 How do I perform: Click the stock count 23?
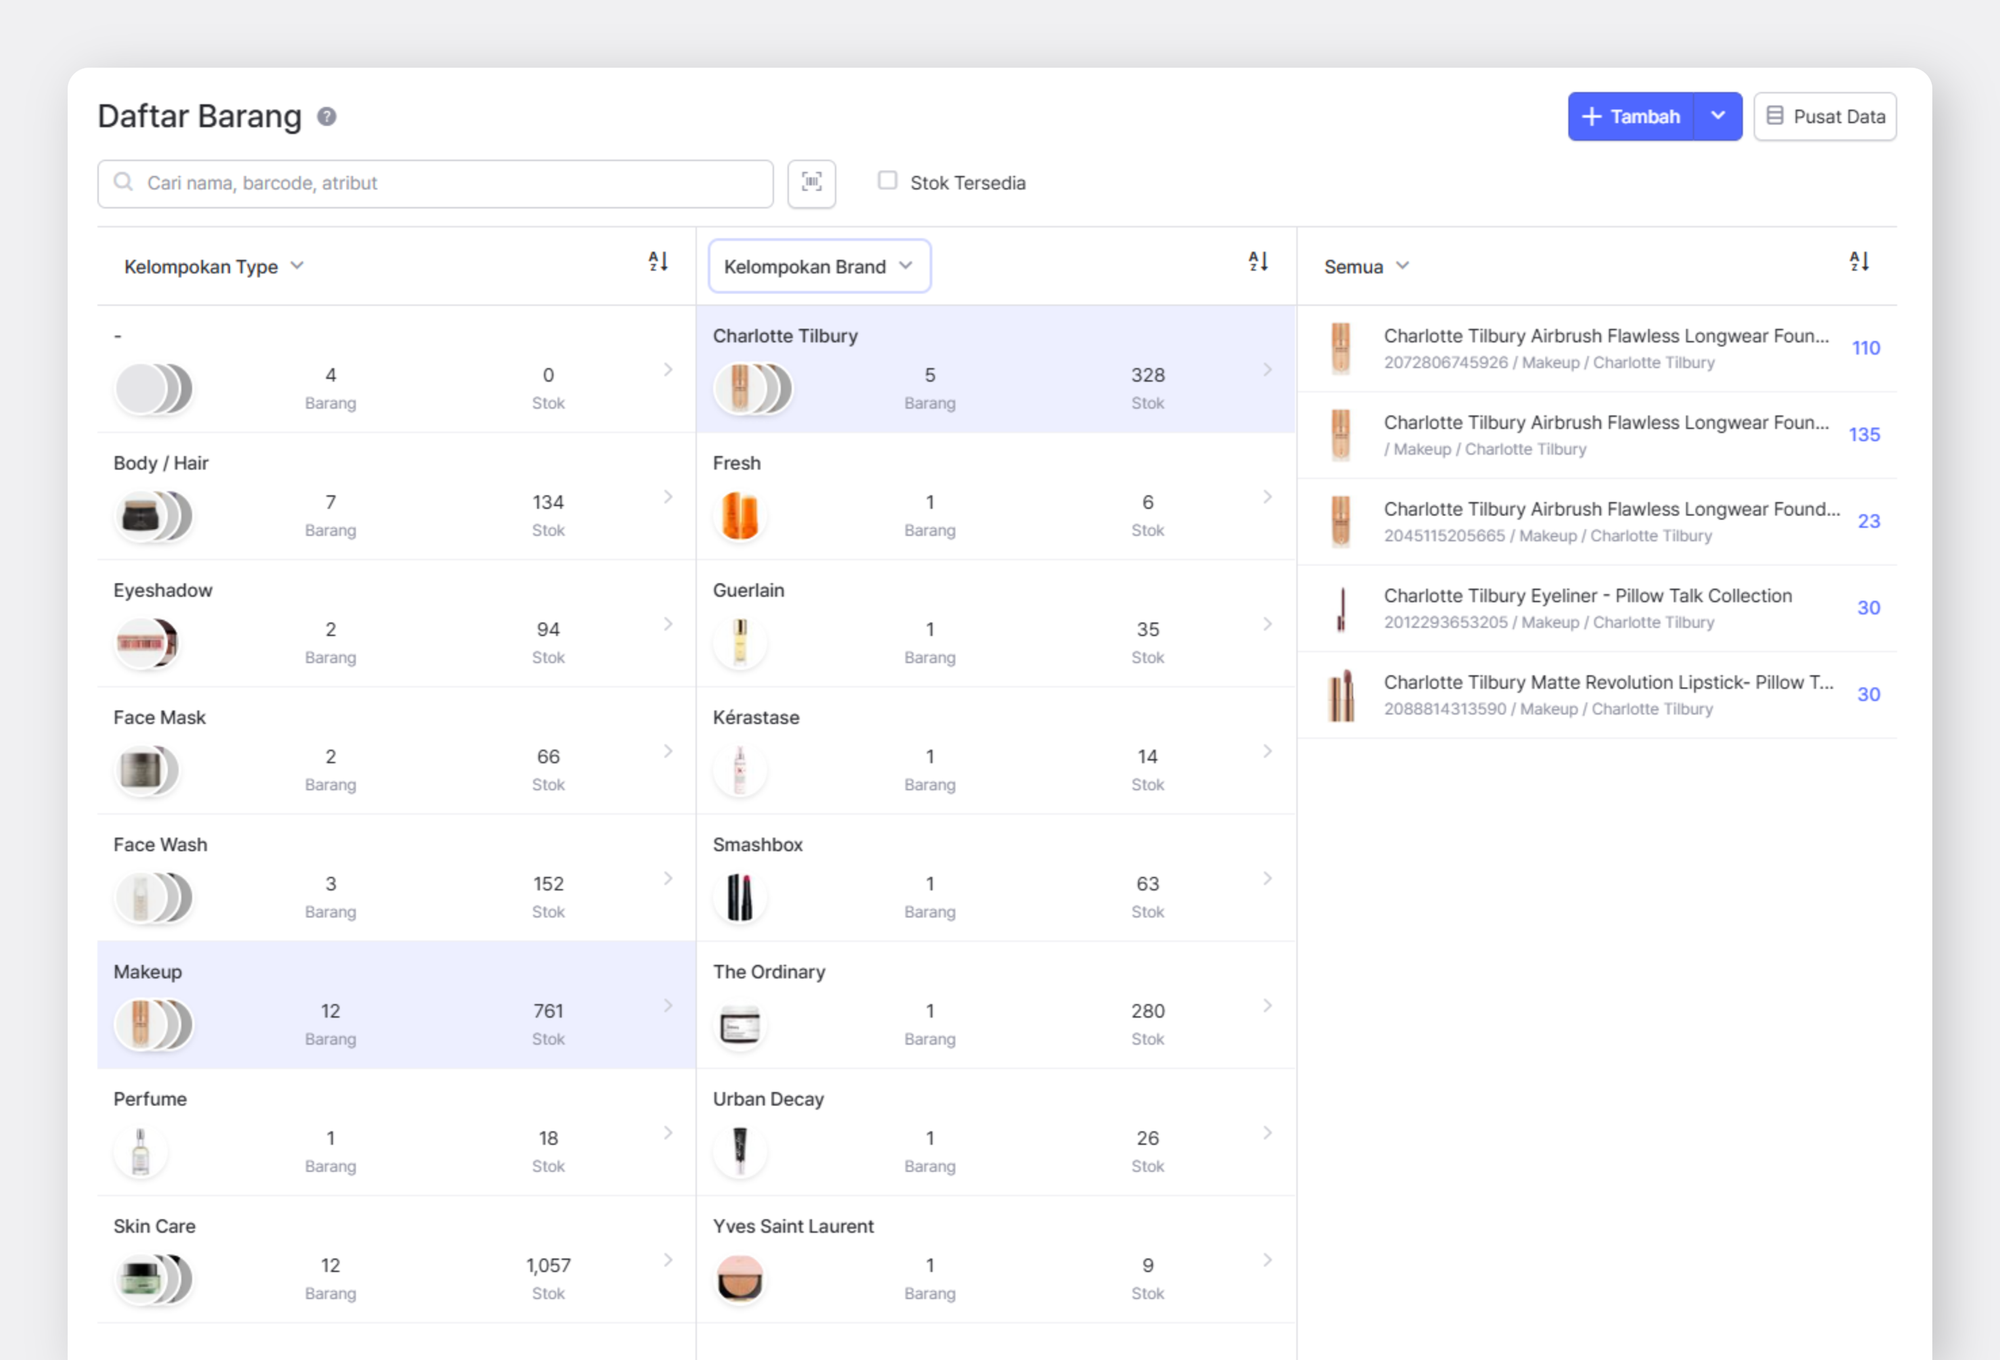tap(1868, 521)
